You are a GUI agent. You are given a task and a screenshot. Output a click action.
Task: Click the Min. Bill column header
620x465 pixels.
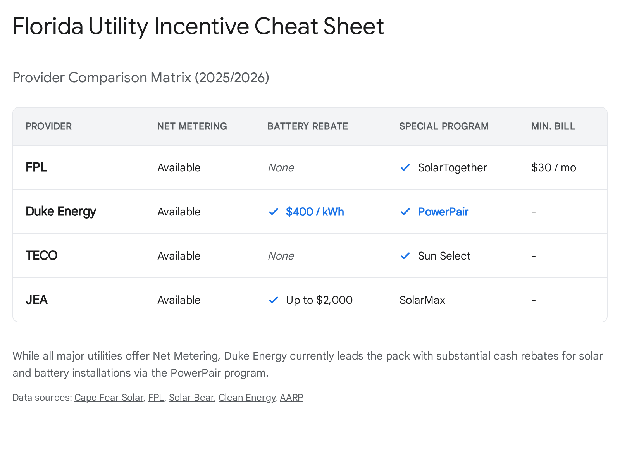[x=553, y=126]
